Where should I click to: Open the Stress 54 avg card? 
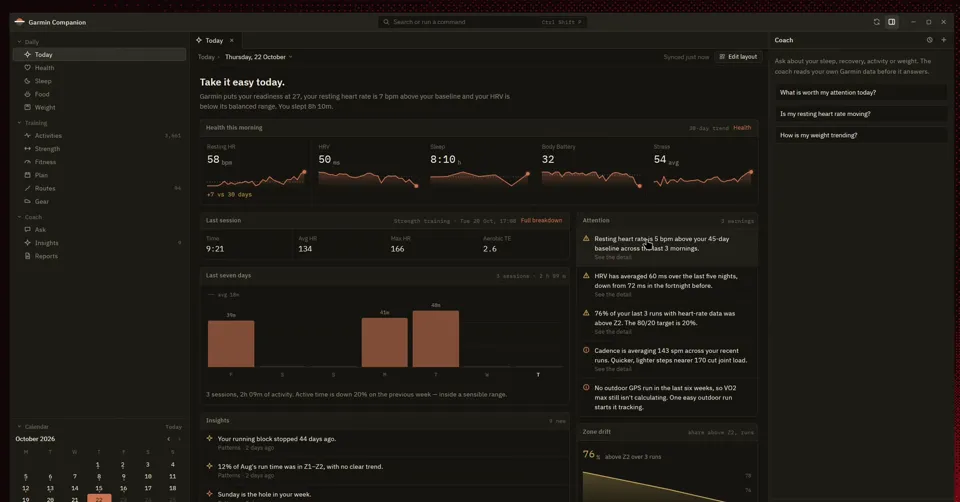[703, 171]
